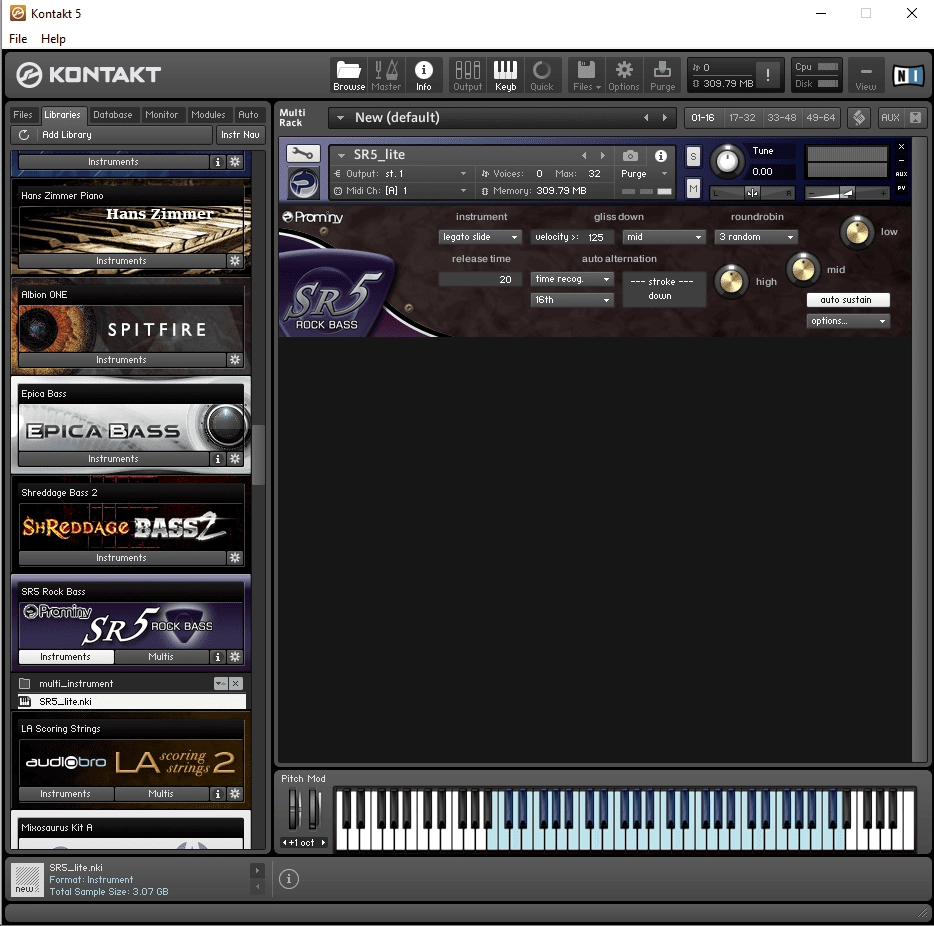The image size is (934, 926).
Task: Switch to the Monitor tab
Action: [x=161, y=114]
